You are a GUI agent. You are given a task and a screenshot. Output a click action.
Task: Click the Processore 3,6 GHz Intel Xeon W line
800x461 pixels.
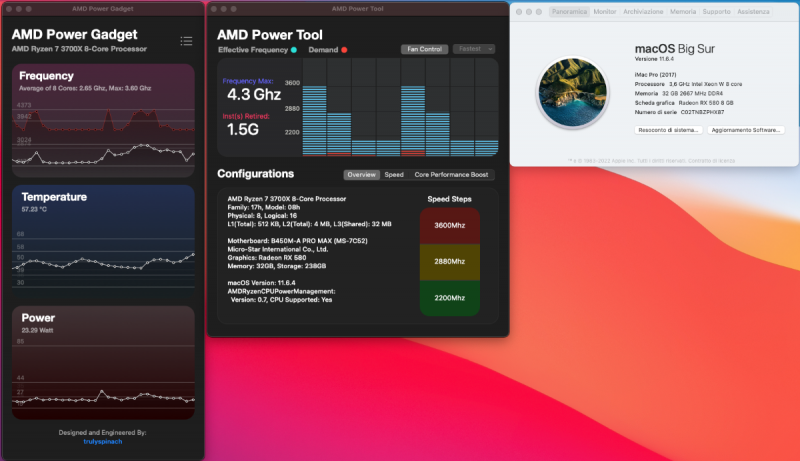(x=688, y=84)
